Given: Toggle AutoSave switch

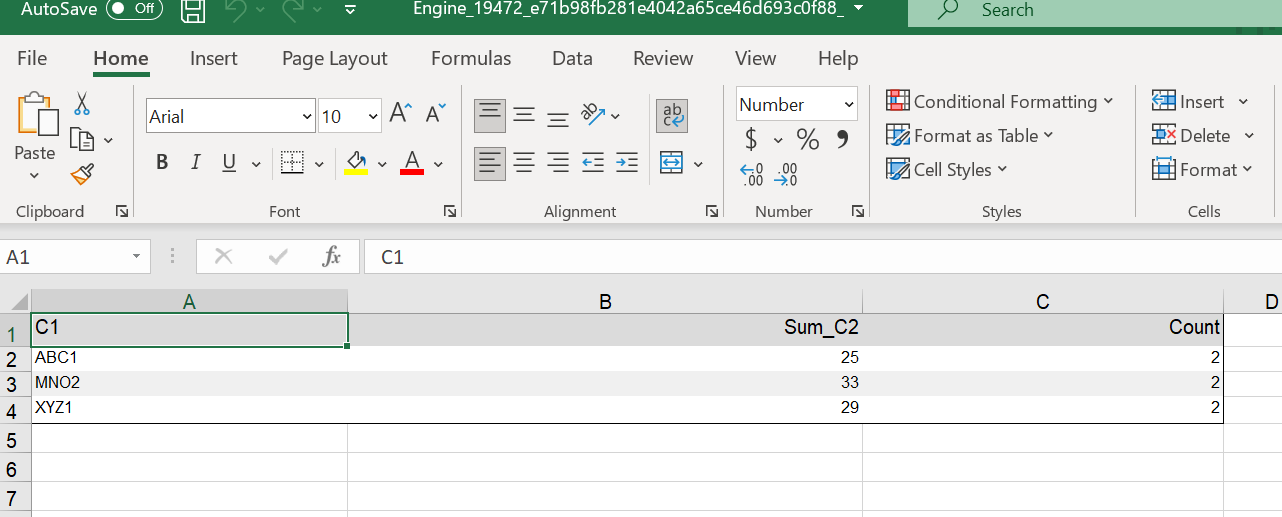Looking at the screenshot, I should pos(134,10).
